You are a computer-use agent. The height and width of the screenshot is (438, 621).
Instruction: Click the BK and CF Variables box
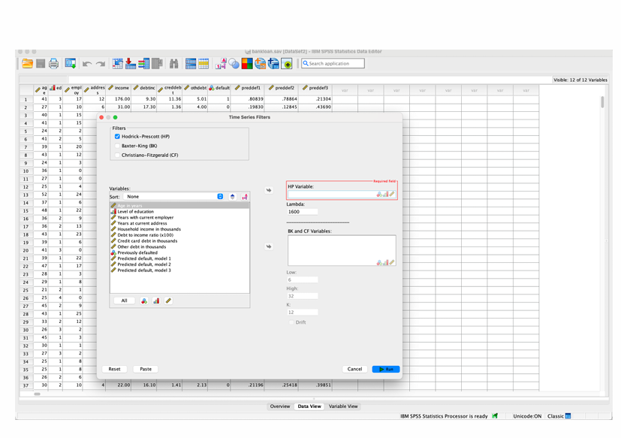[x=341, y=251]
